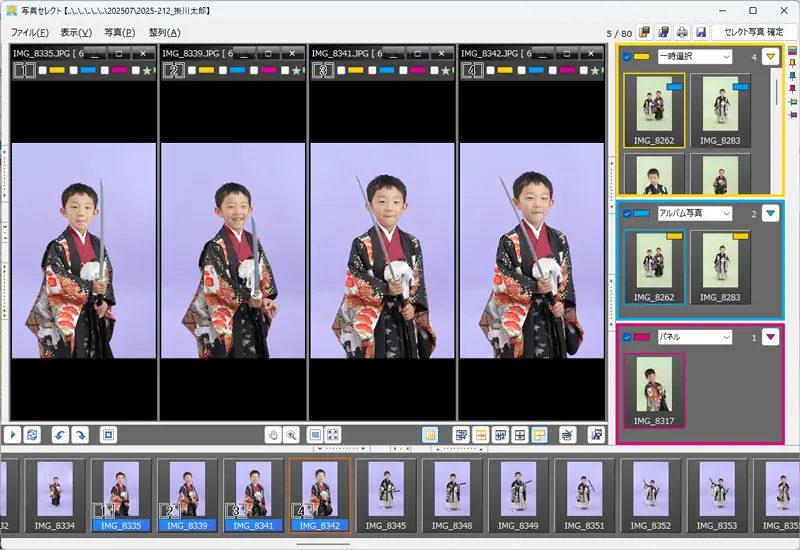
Task: Select IMG_8283 thumbnail in アルバム写真 group
Action: pyautogui.click(x=720, y=267)
